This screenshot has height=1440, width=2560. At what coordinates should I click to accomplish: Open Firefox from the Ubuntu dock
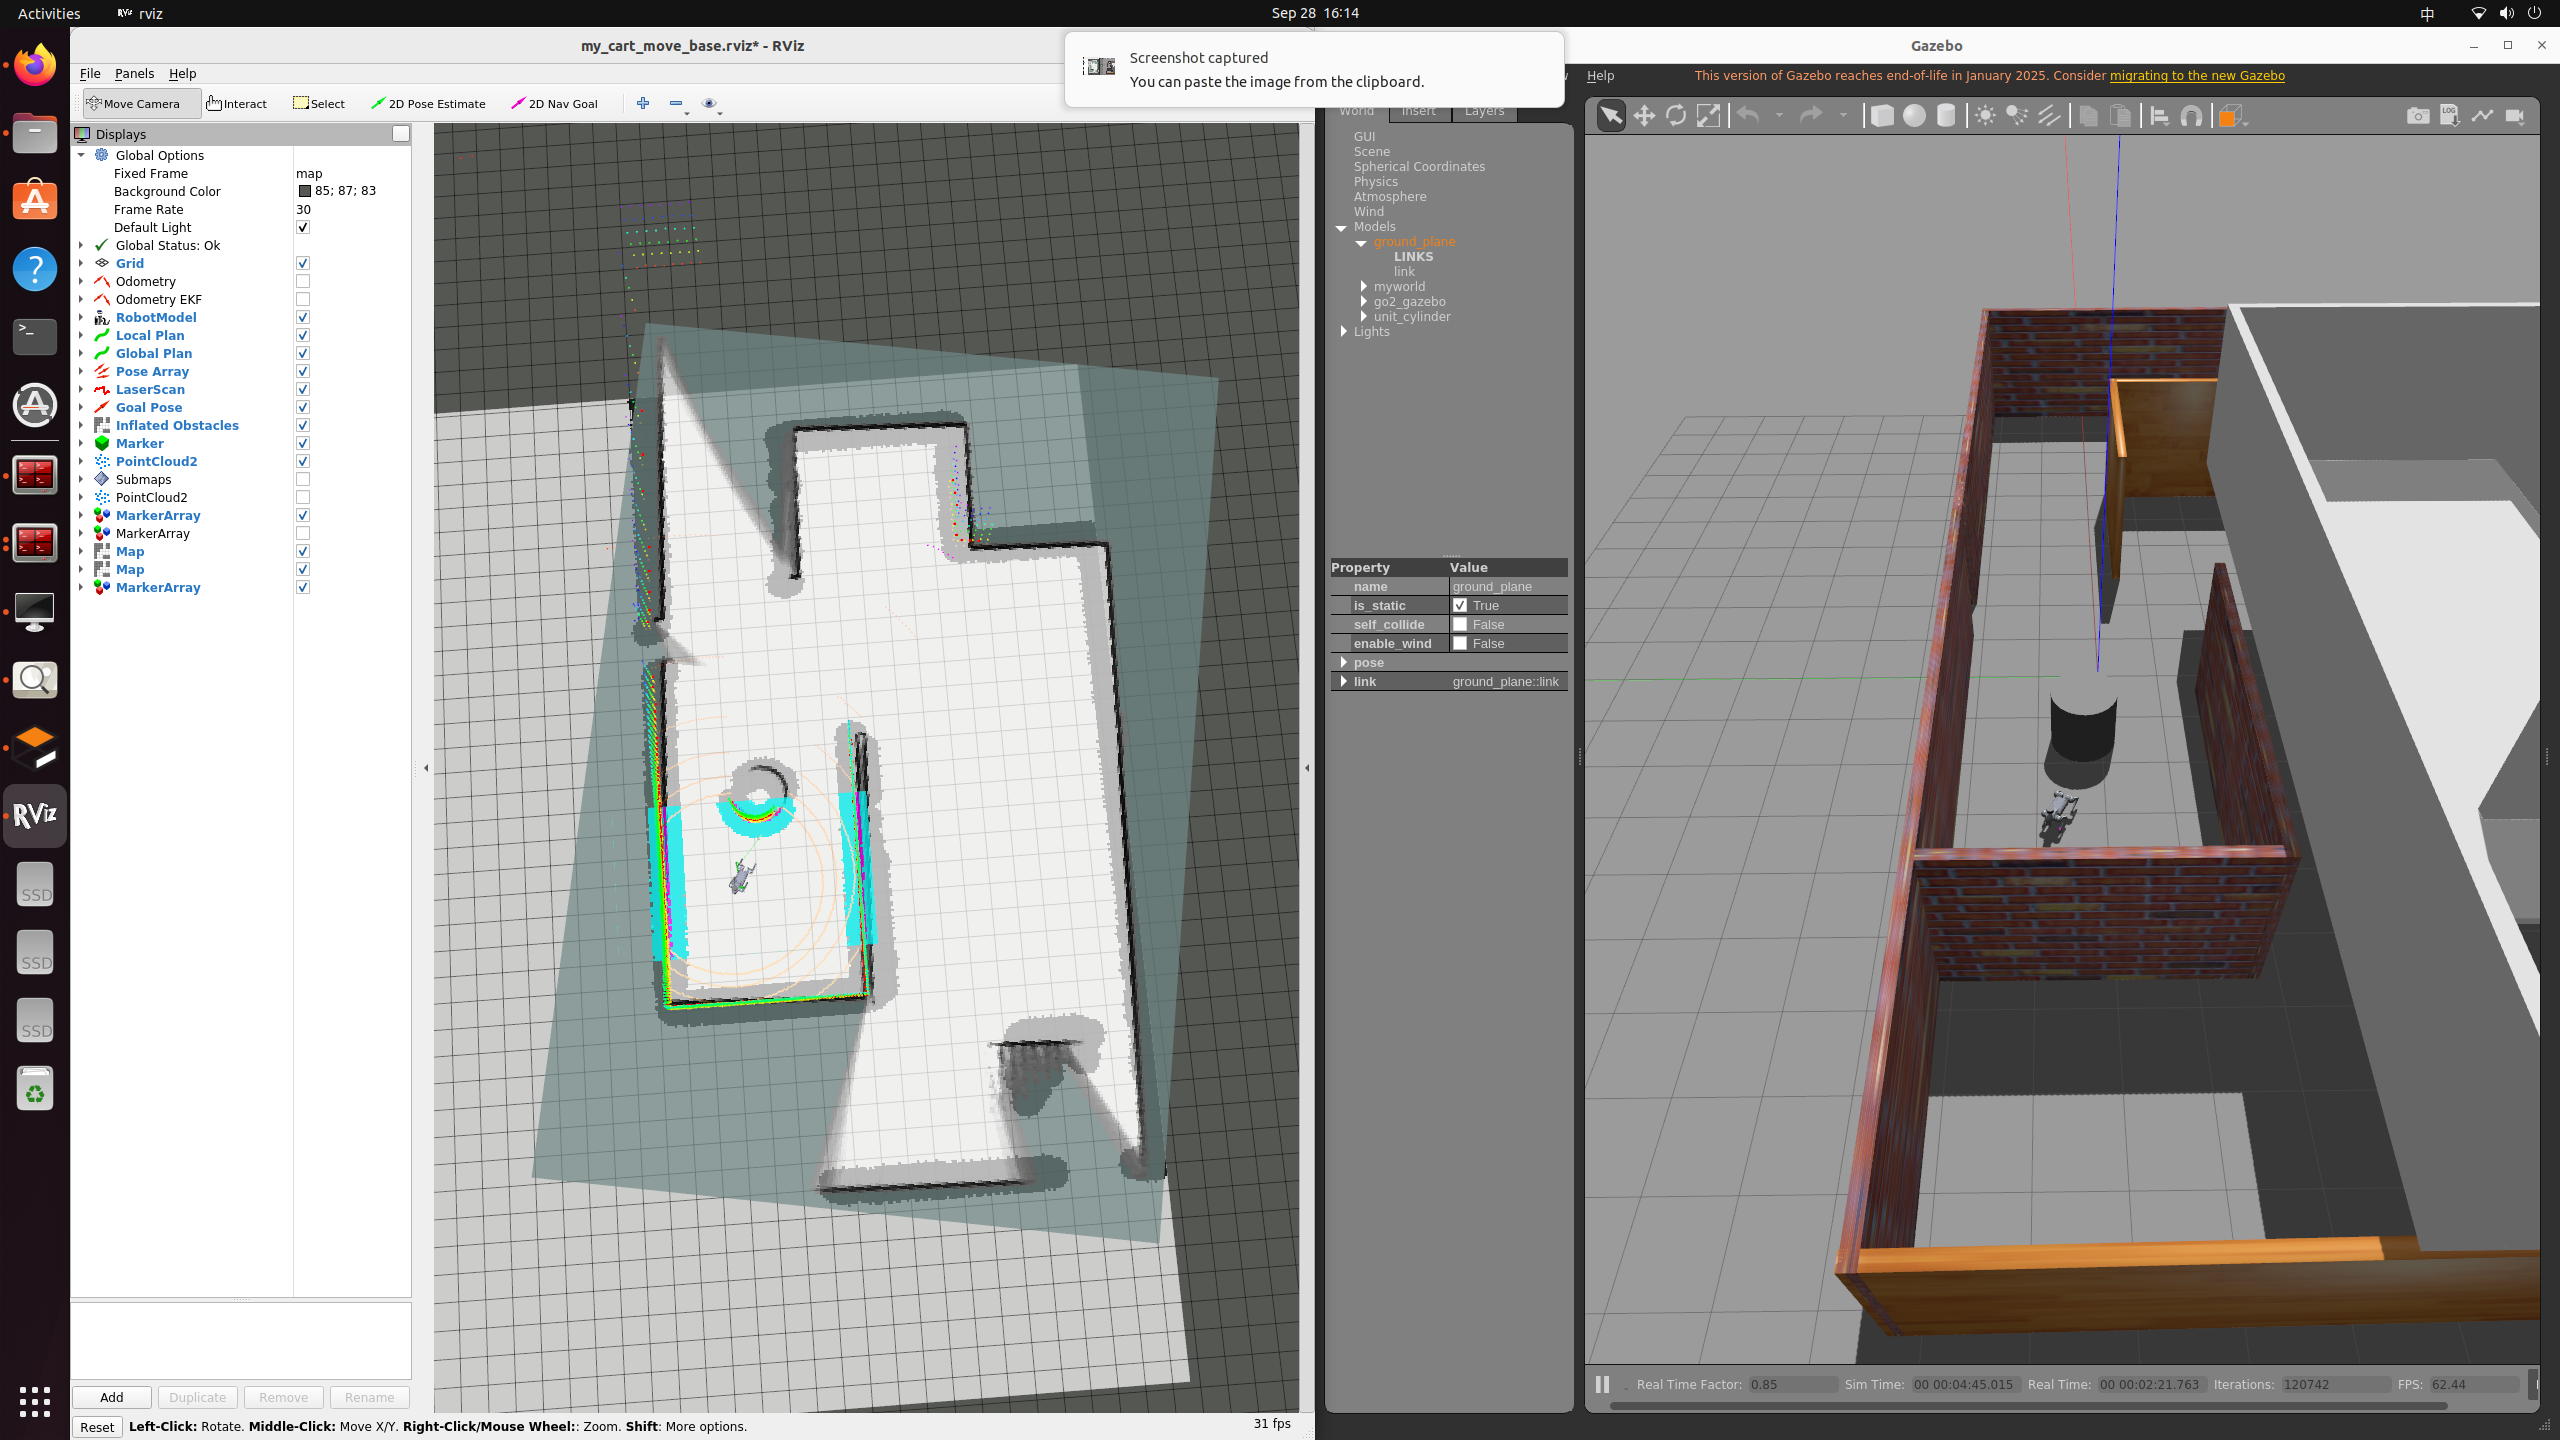click(35, 66)
